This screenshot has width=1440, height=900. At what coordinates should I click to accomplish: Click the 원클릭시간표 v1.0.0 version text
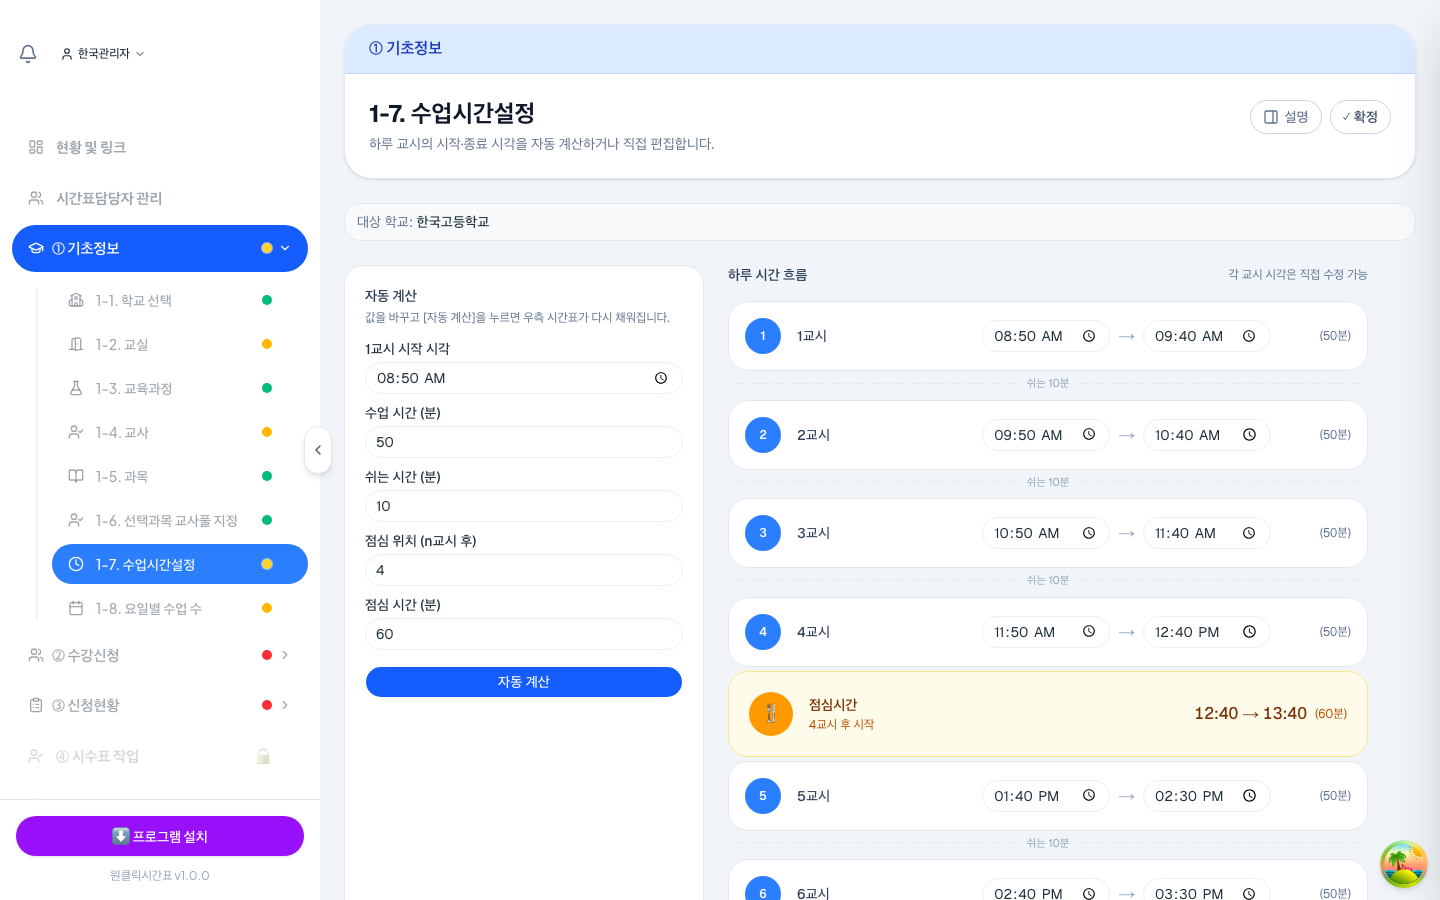pyautogui.click(x=160, y=875)
